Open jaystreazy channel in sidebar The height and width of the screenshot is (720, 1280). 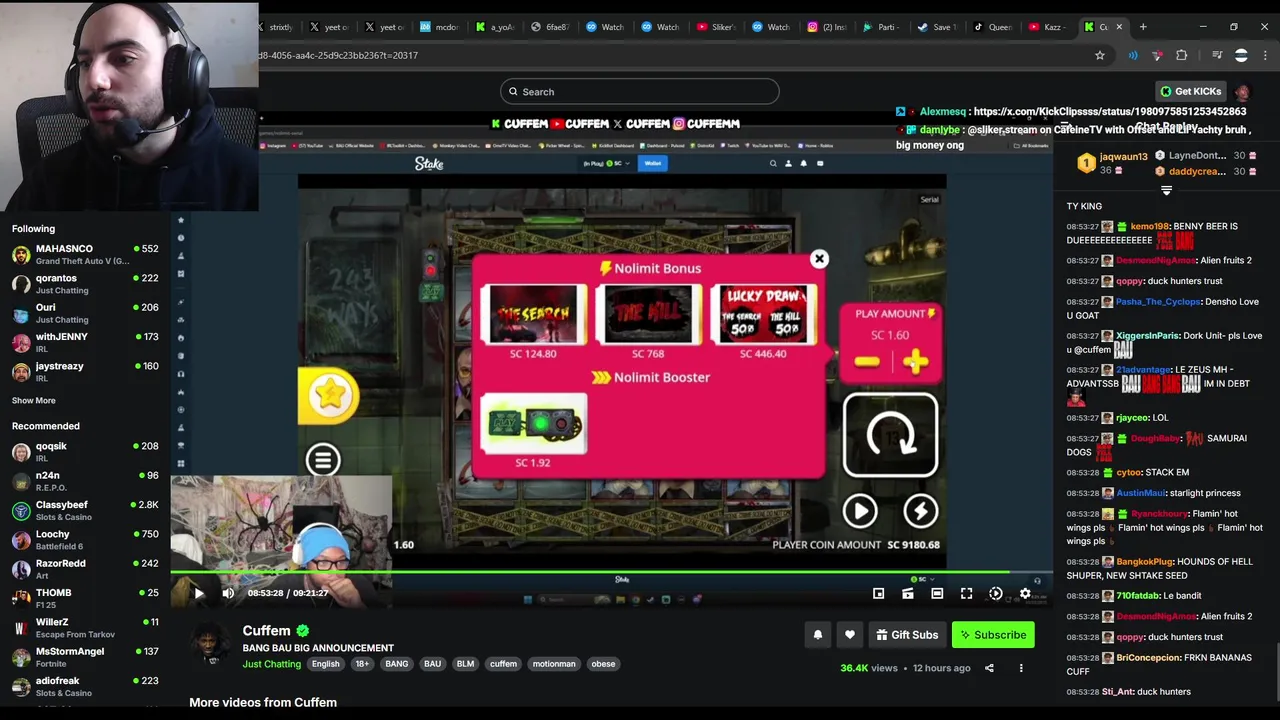85,372
